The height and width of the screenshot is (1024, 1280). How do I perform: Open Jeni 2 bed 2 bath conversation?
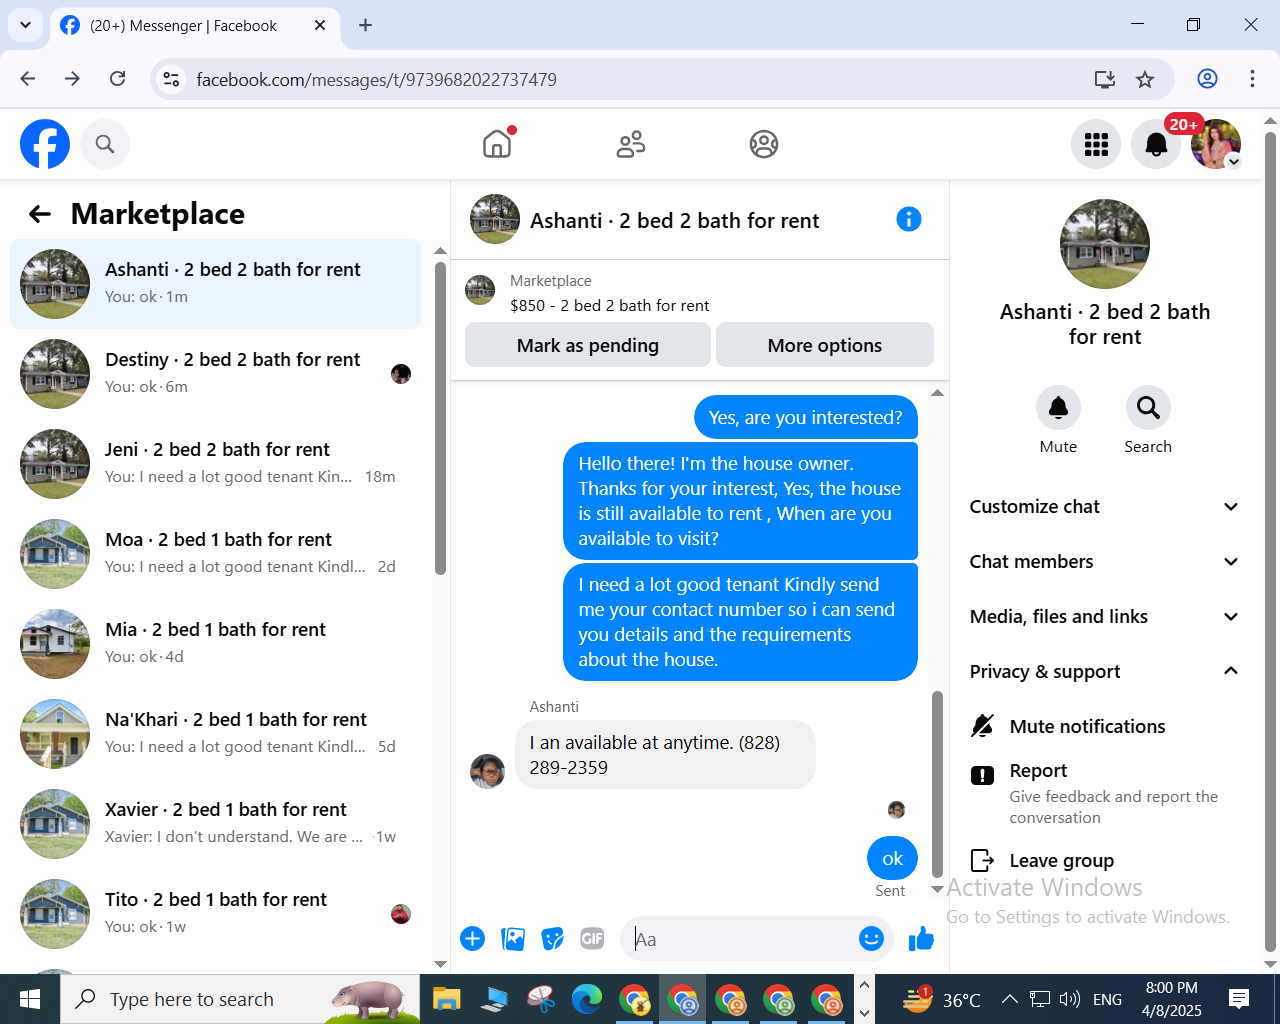pos(215,464)
